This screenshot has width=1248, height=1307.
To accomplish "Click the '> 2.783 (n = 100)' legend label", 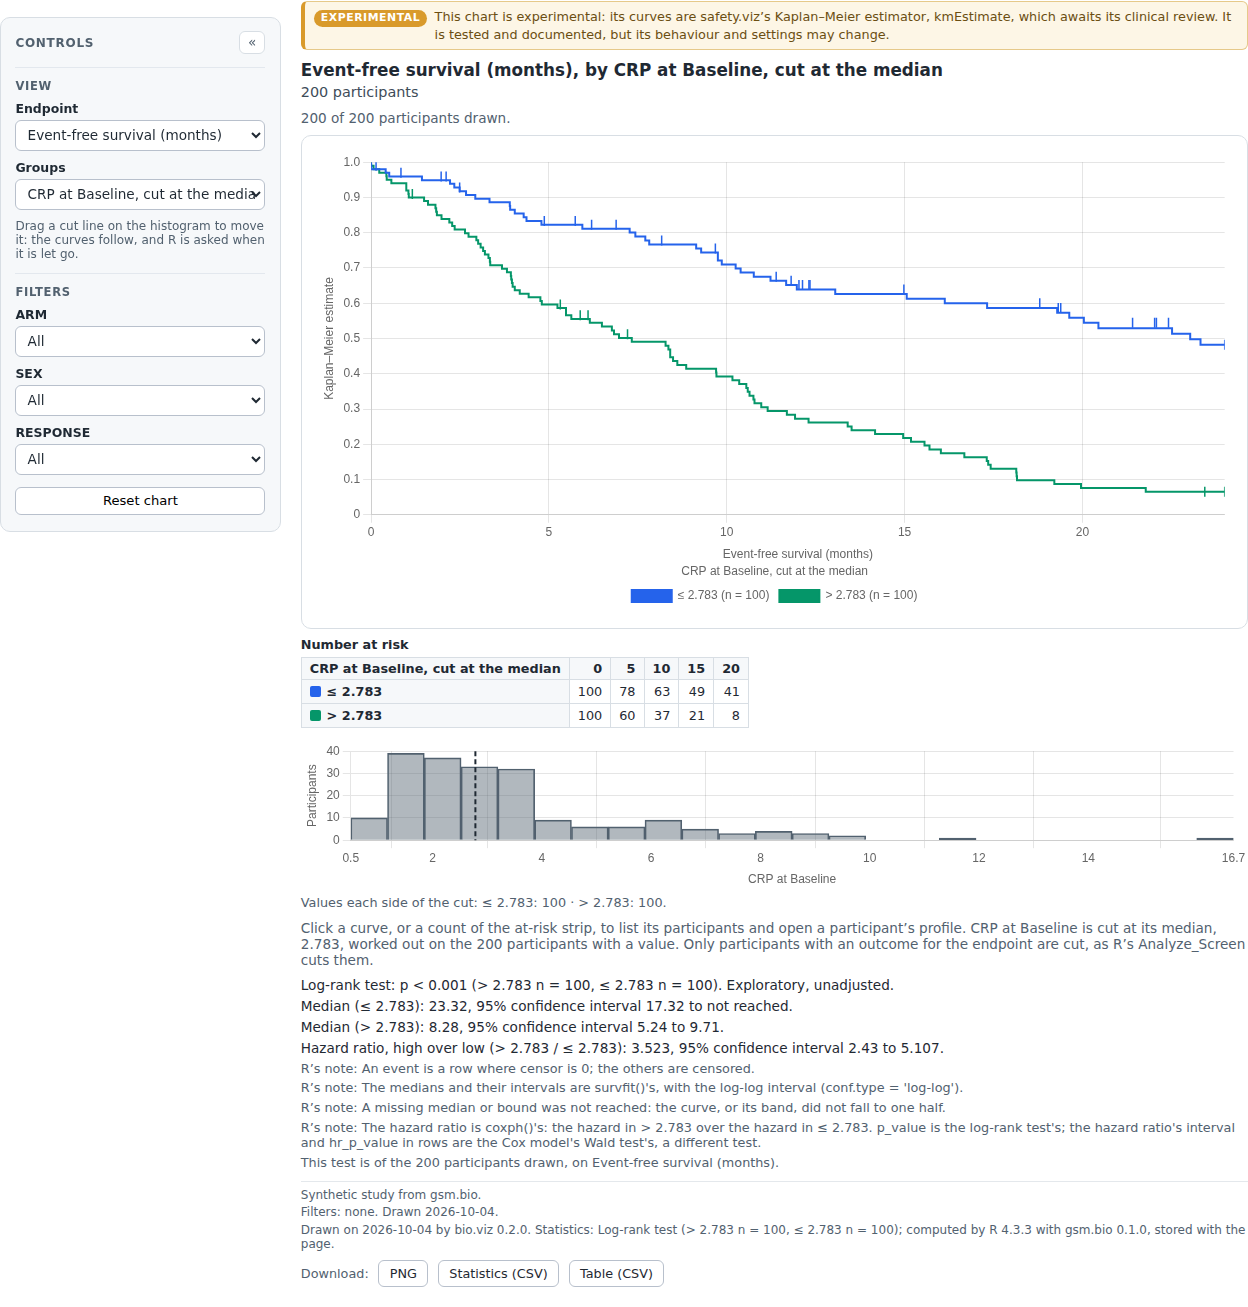I will pos(871,596).
